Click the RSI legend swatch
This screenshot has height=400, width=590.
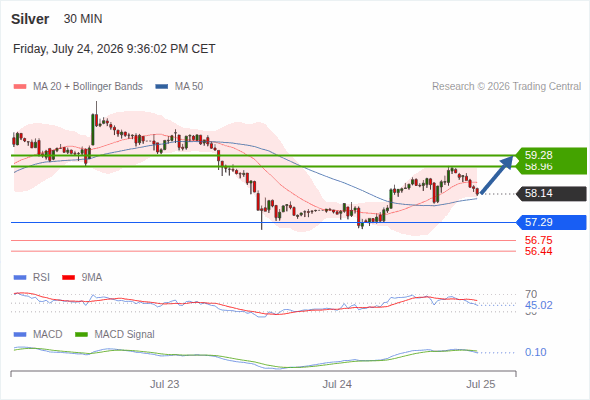[x=20, y=278]
